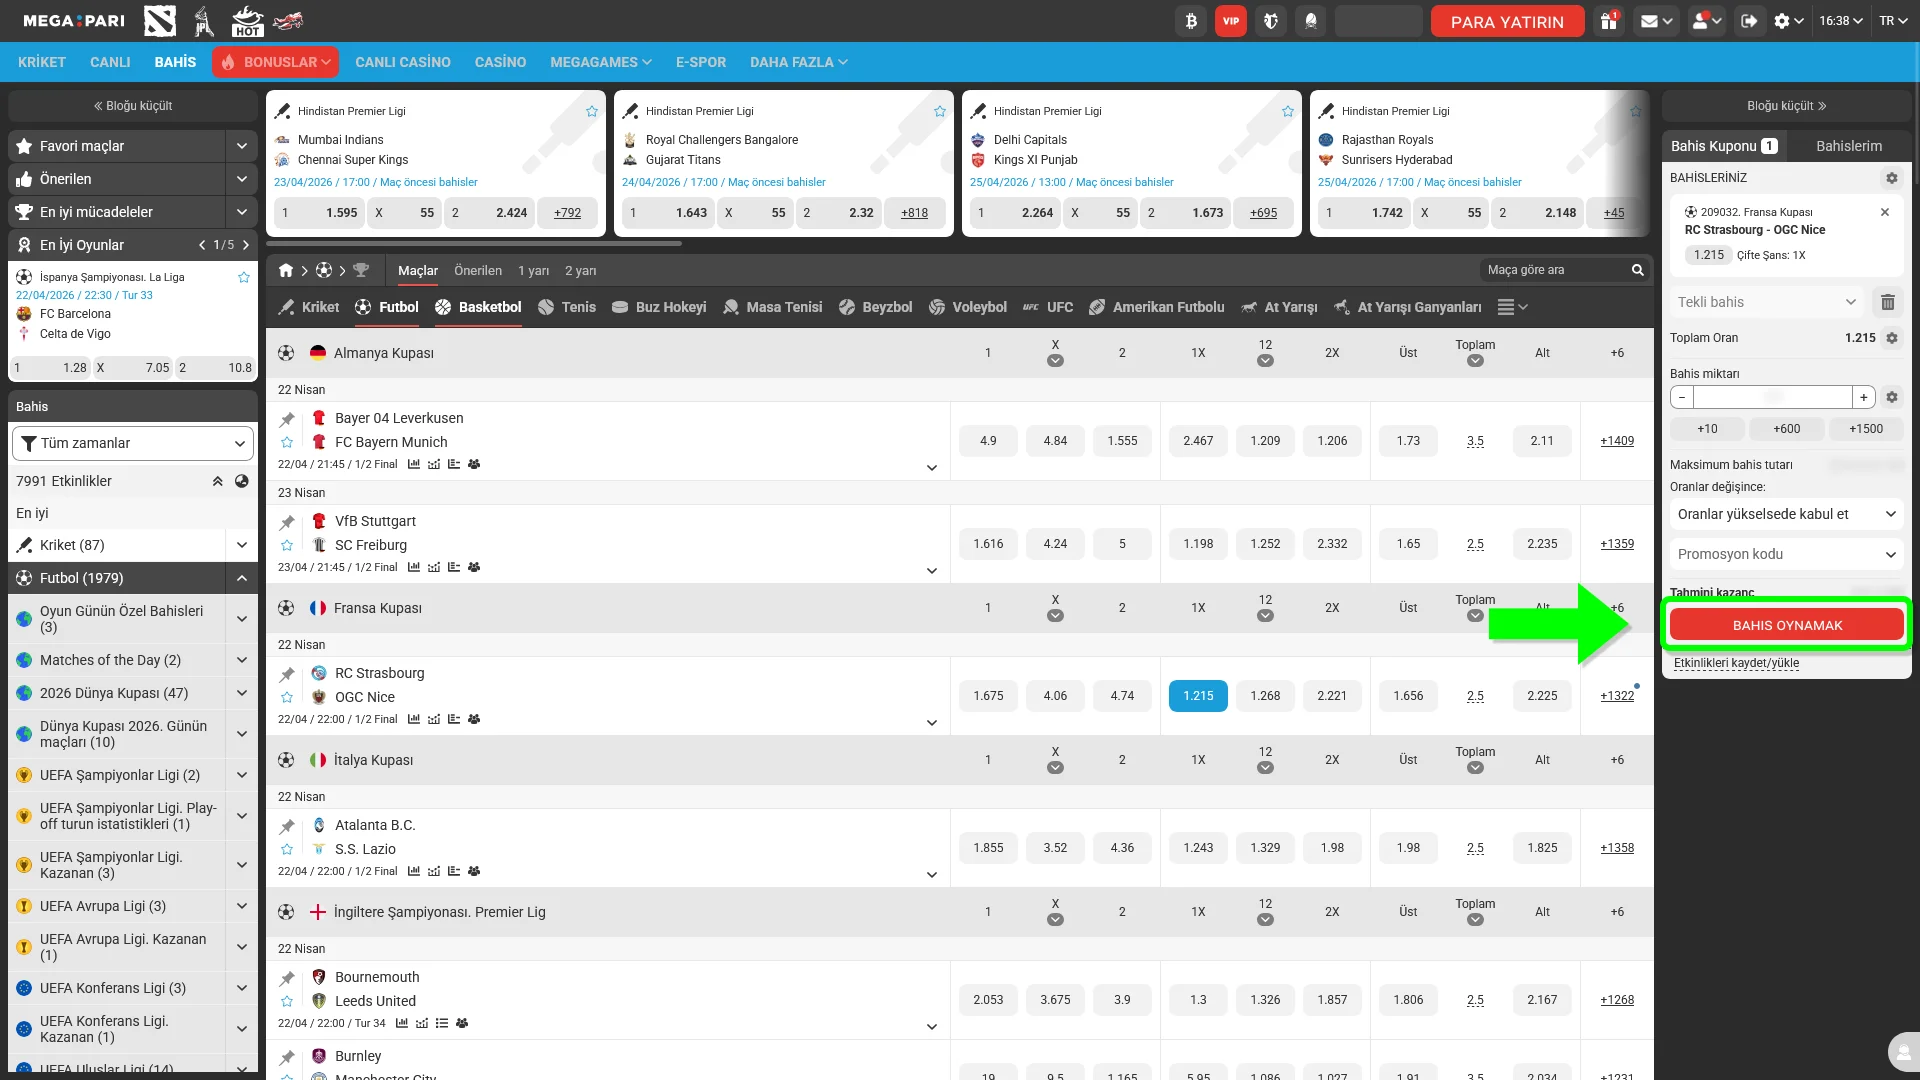Viewport: 1920px width, 1080px height.
Task: Expand the Favori maçlar section
Action: (242, 146)
